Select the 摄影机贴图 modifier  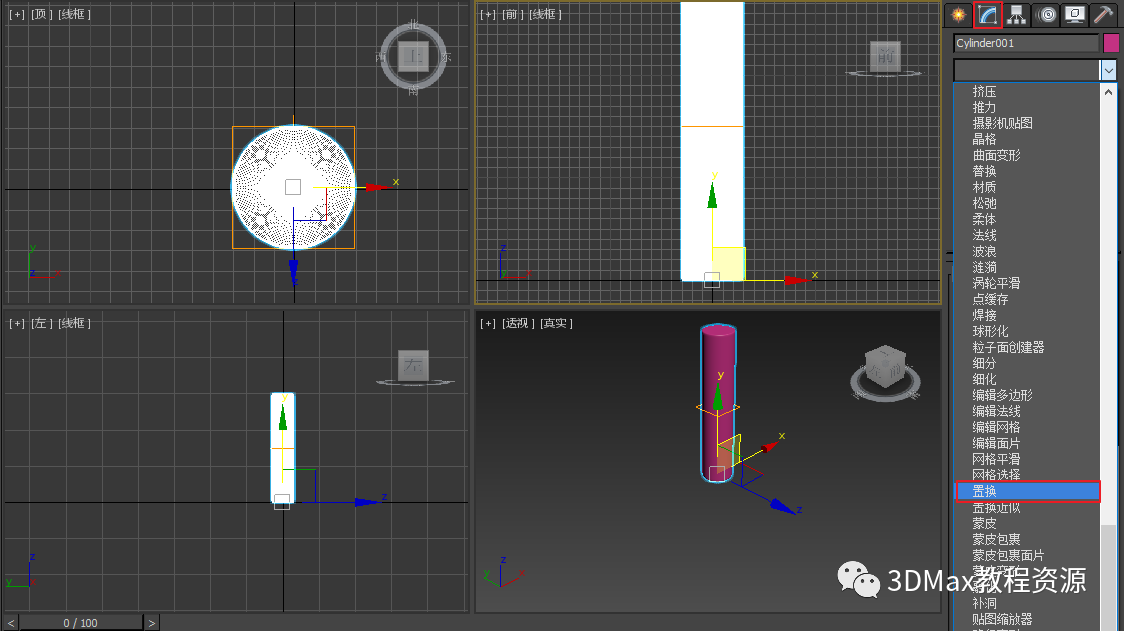[x=1002, y=123]
